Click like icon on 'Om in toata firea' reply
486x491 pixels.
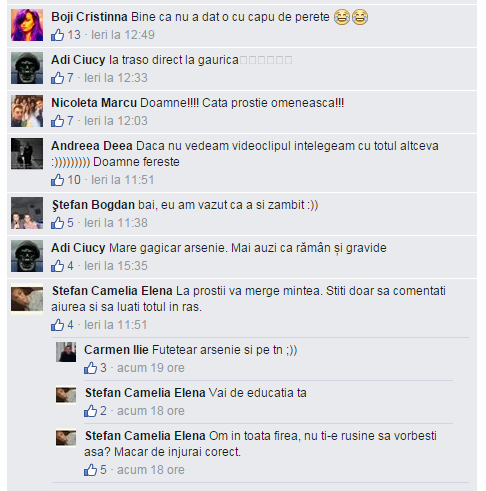coord(90,470)
